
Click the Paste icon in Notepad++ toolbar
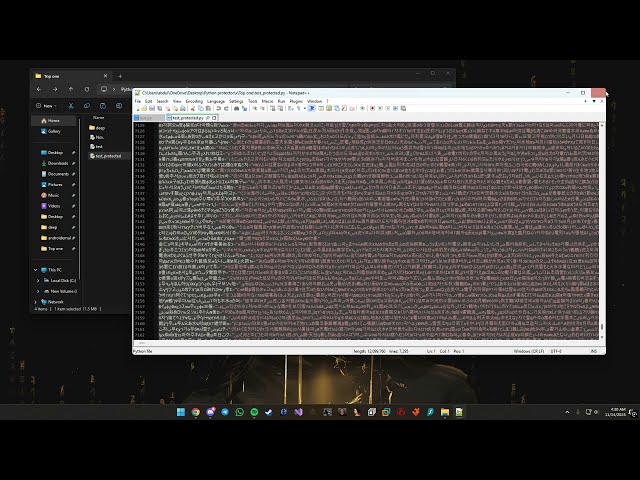click(208, 109)
